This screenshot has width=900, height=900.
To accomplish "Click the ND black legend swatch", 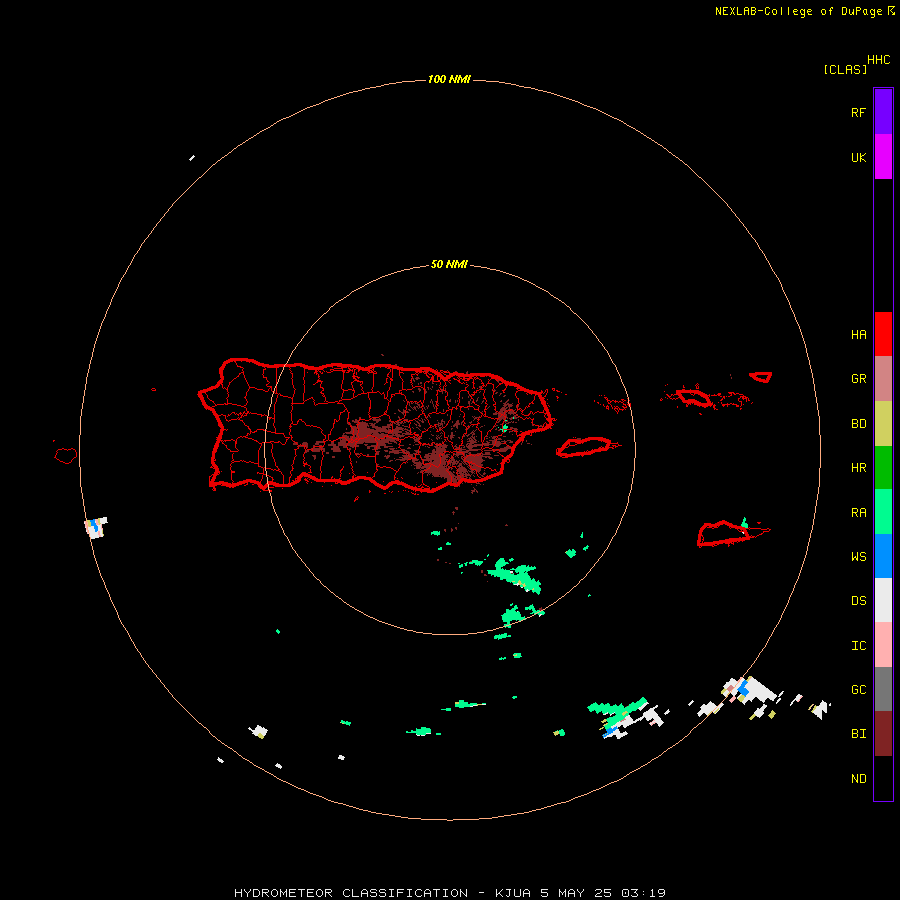I will (883, 778).
